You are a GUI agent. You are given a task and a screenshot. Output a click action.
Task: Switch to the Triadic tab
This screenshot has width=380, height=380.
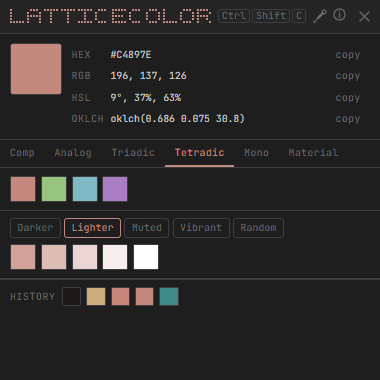pyautogui.click(x=133, y=153)
